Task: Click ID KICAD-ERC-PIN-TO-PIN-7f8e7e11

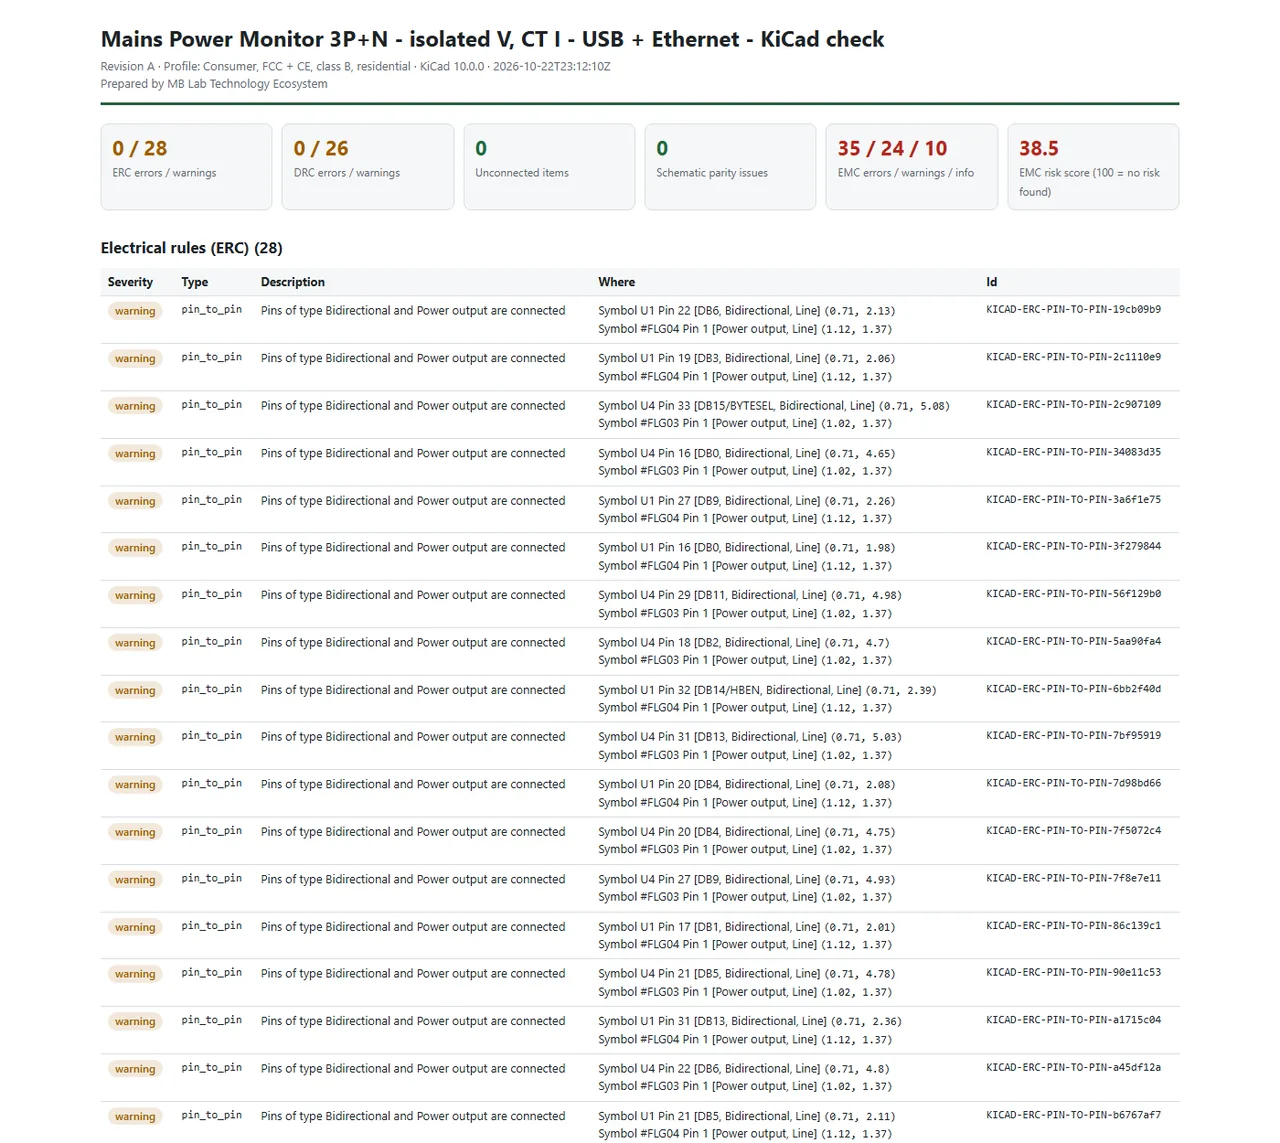Action: click(x=1074, y=879)
